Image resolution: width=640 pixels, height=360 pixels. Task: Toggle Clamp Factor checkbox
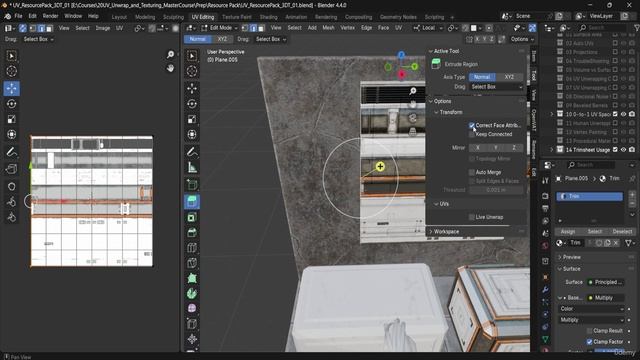(x=589, y=342)
